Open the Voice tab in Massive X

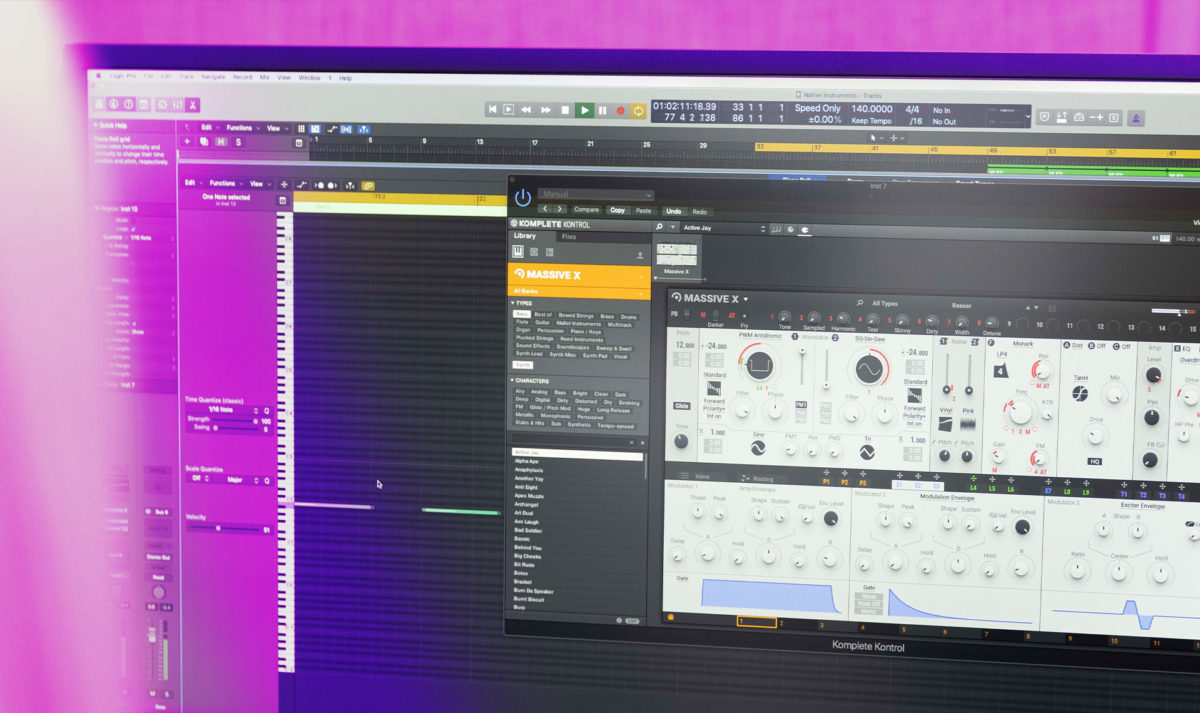(x=701, y=477)
